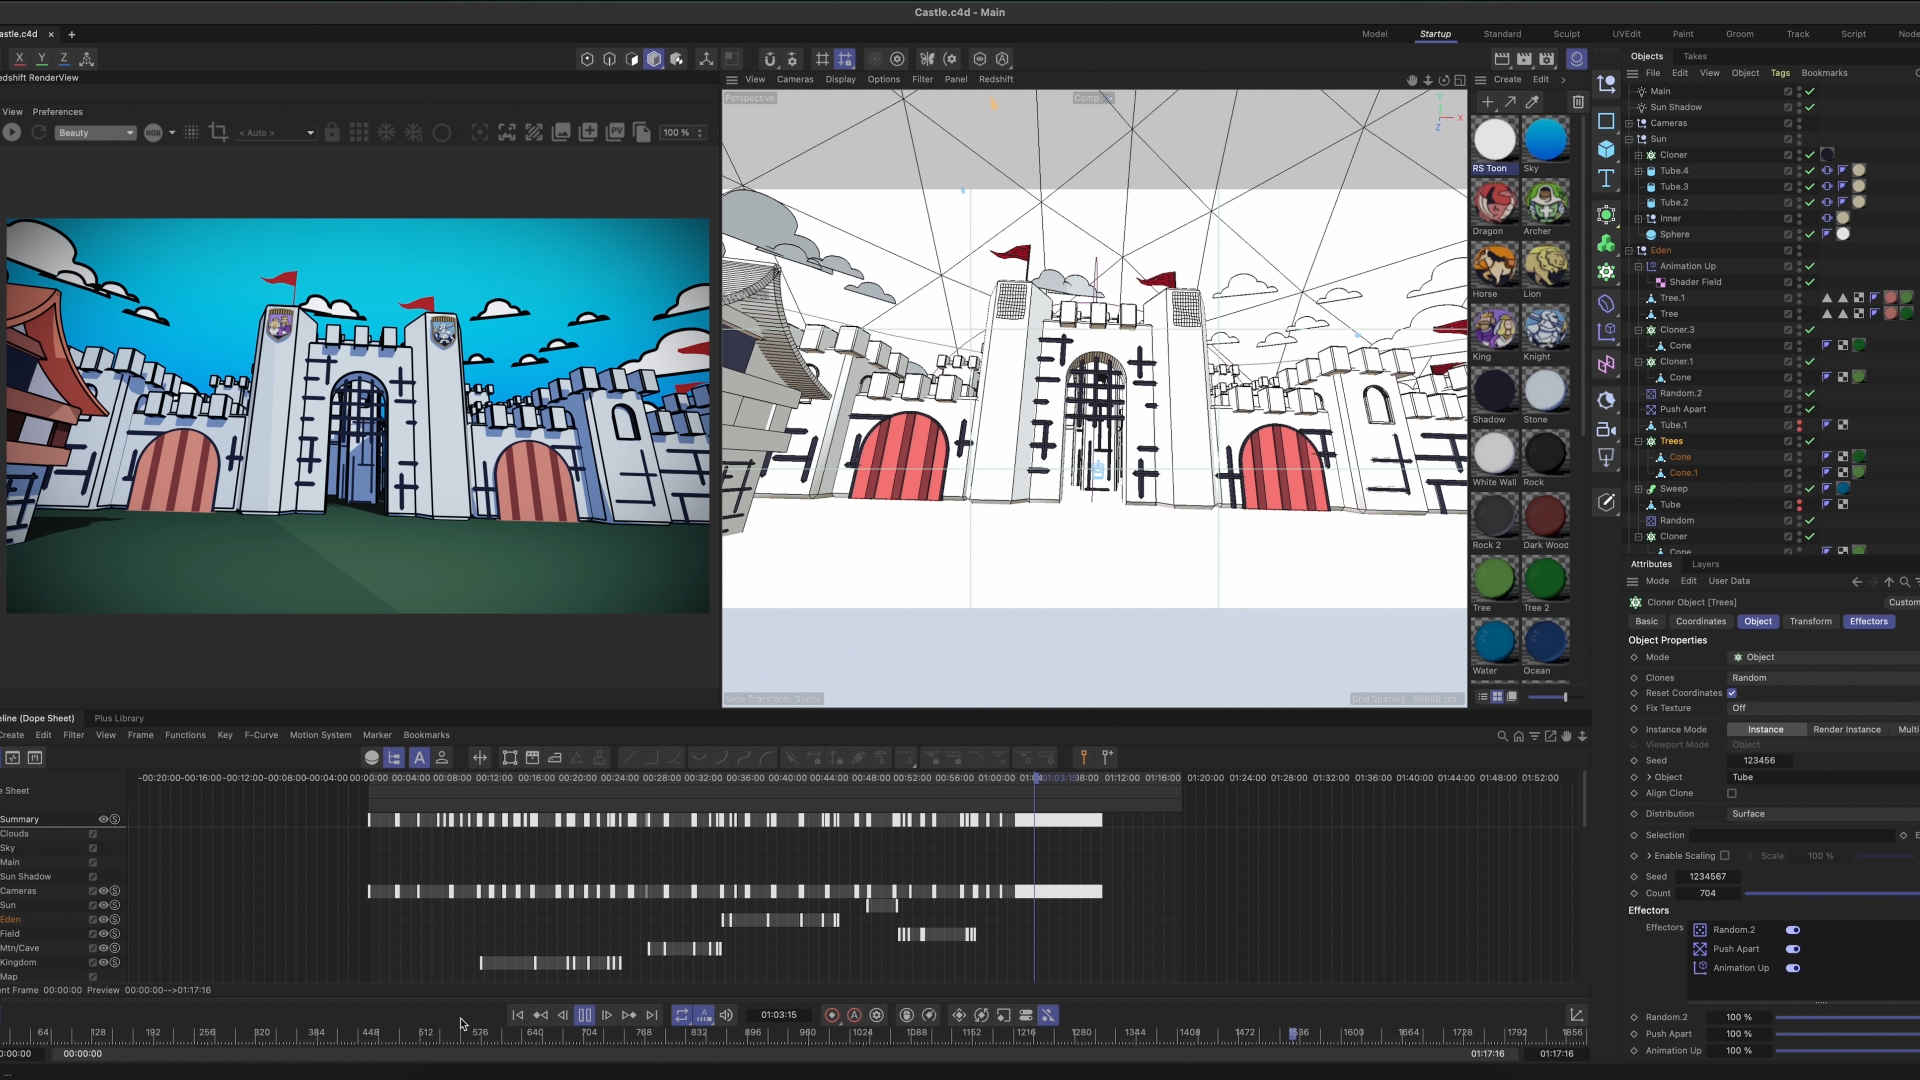Toggle the Reset Coordinates checkbox
Image resolution: width=1920 pixels, height=1080 pixels.
tap(1732, 693)
